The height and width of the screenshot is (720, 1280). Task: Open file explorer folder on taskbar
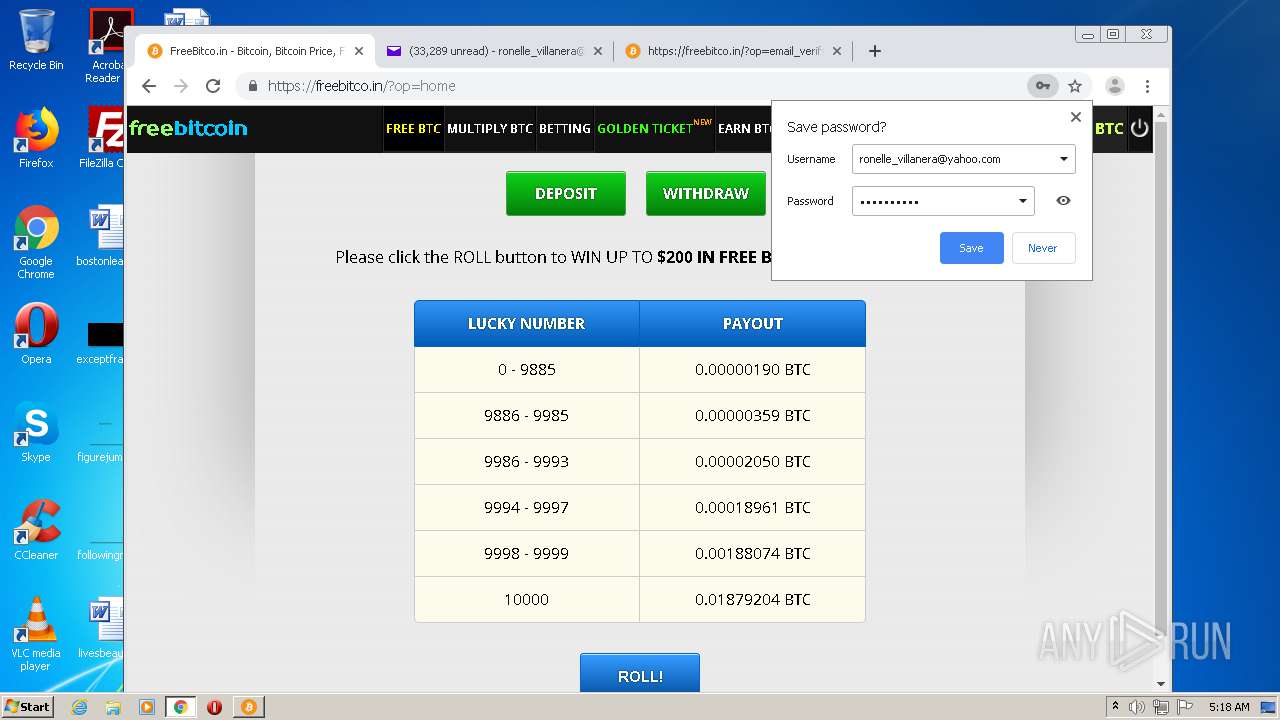pyautogui.click(x=113, y=707)
